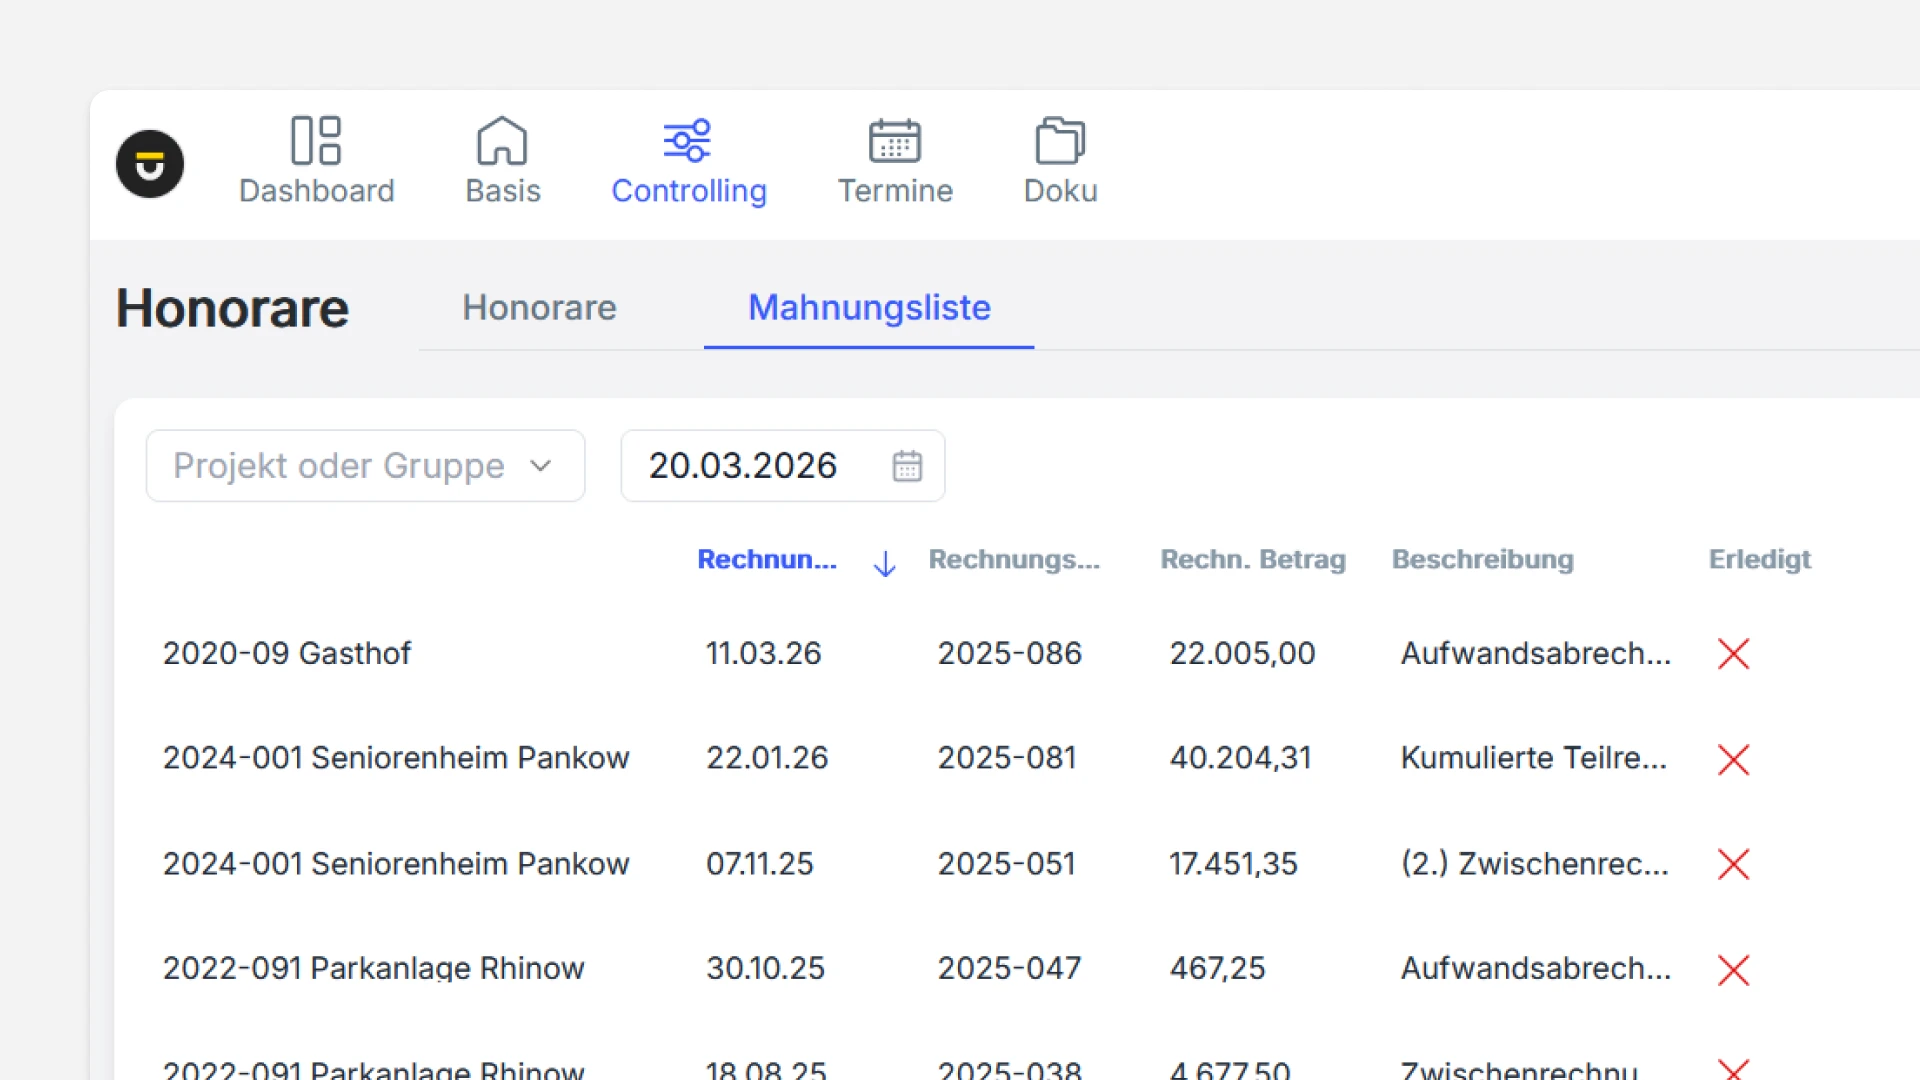Screen dimensions: 1920x1080
Task: Open the Termine calendar icon
Action: (894, 140)
